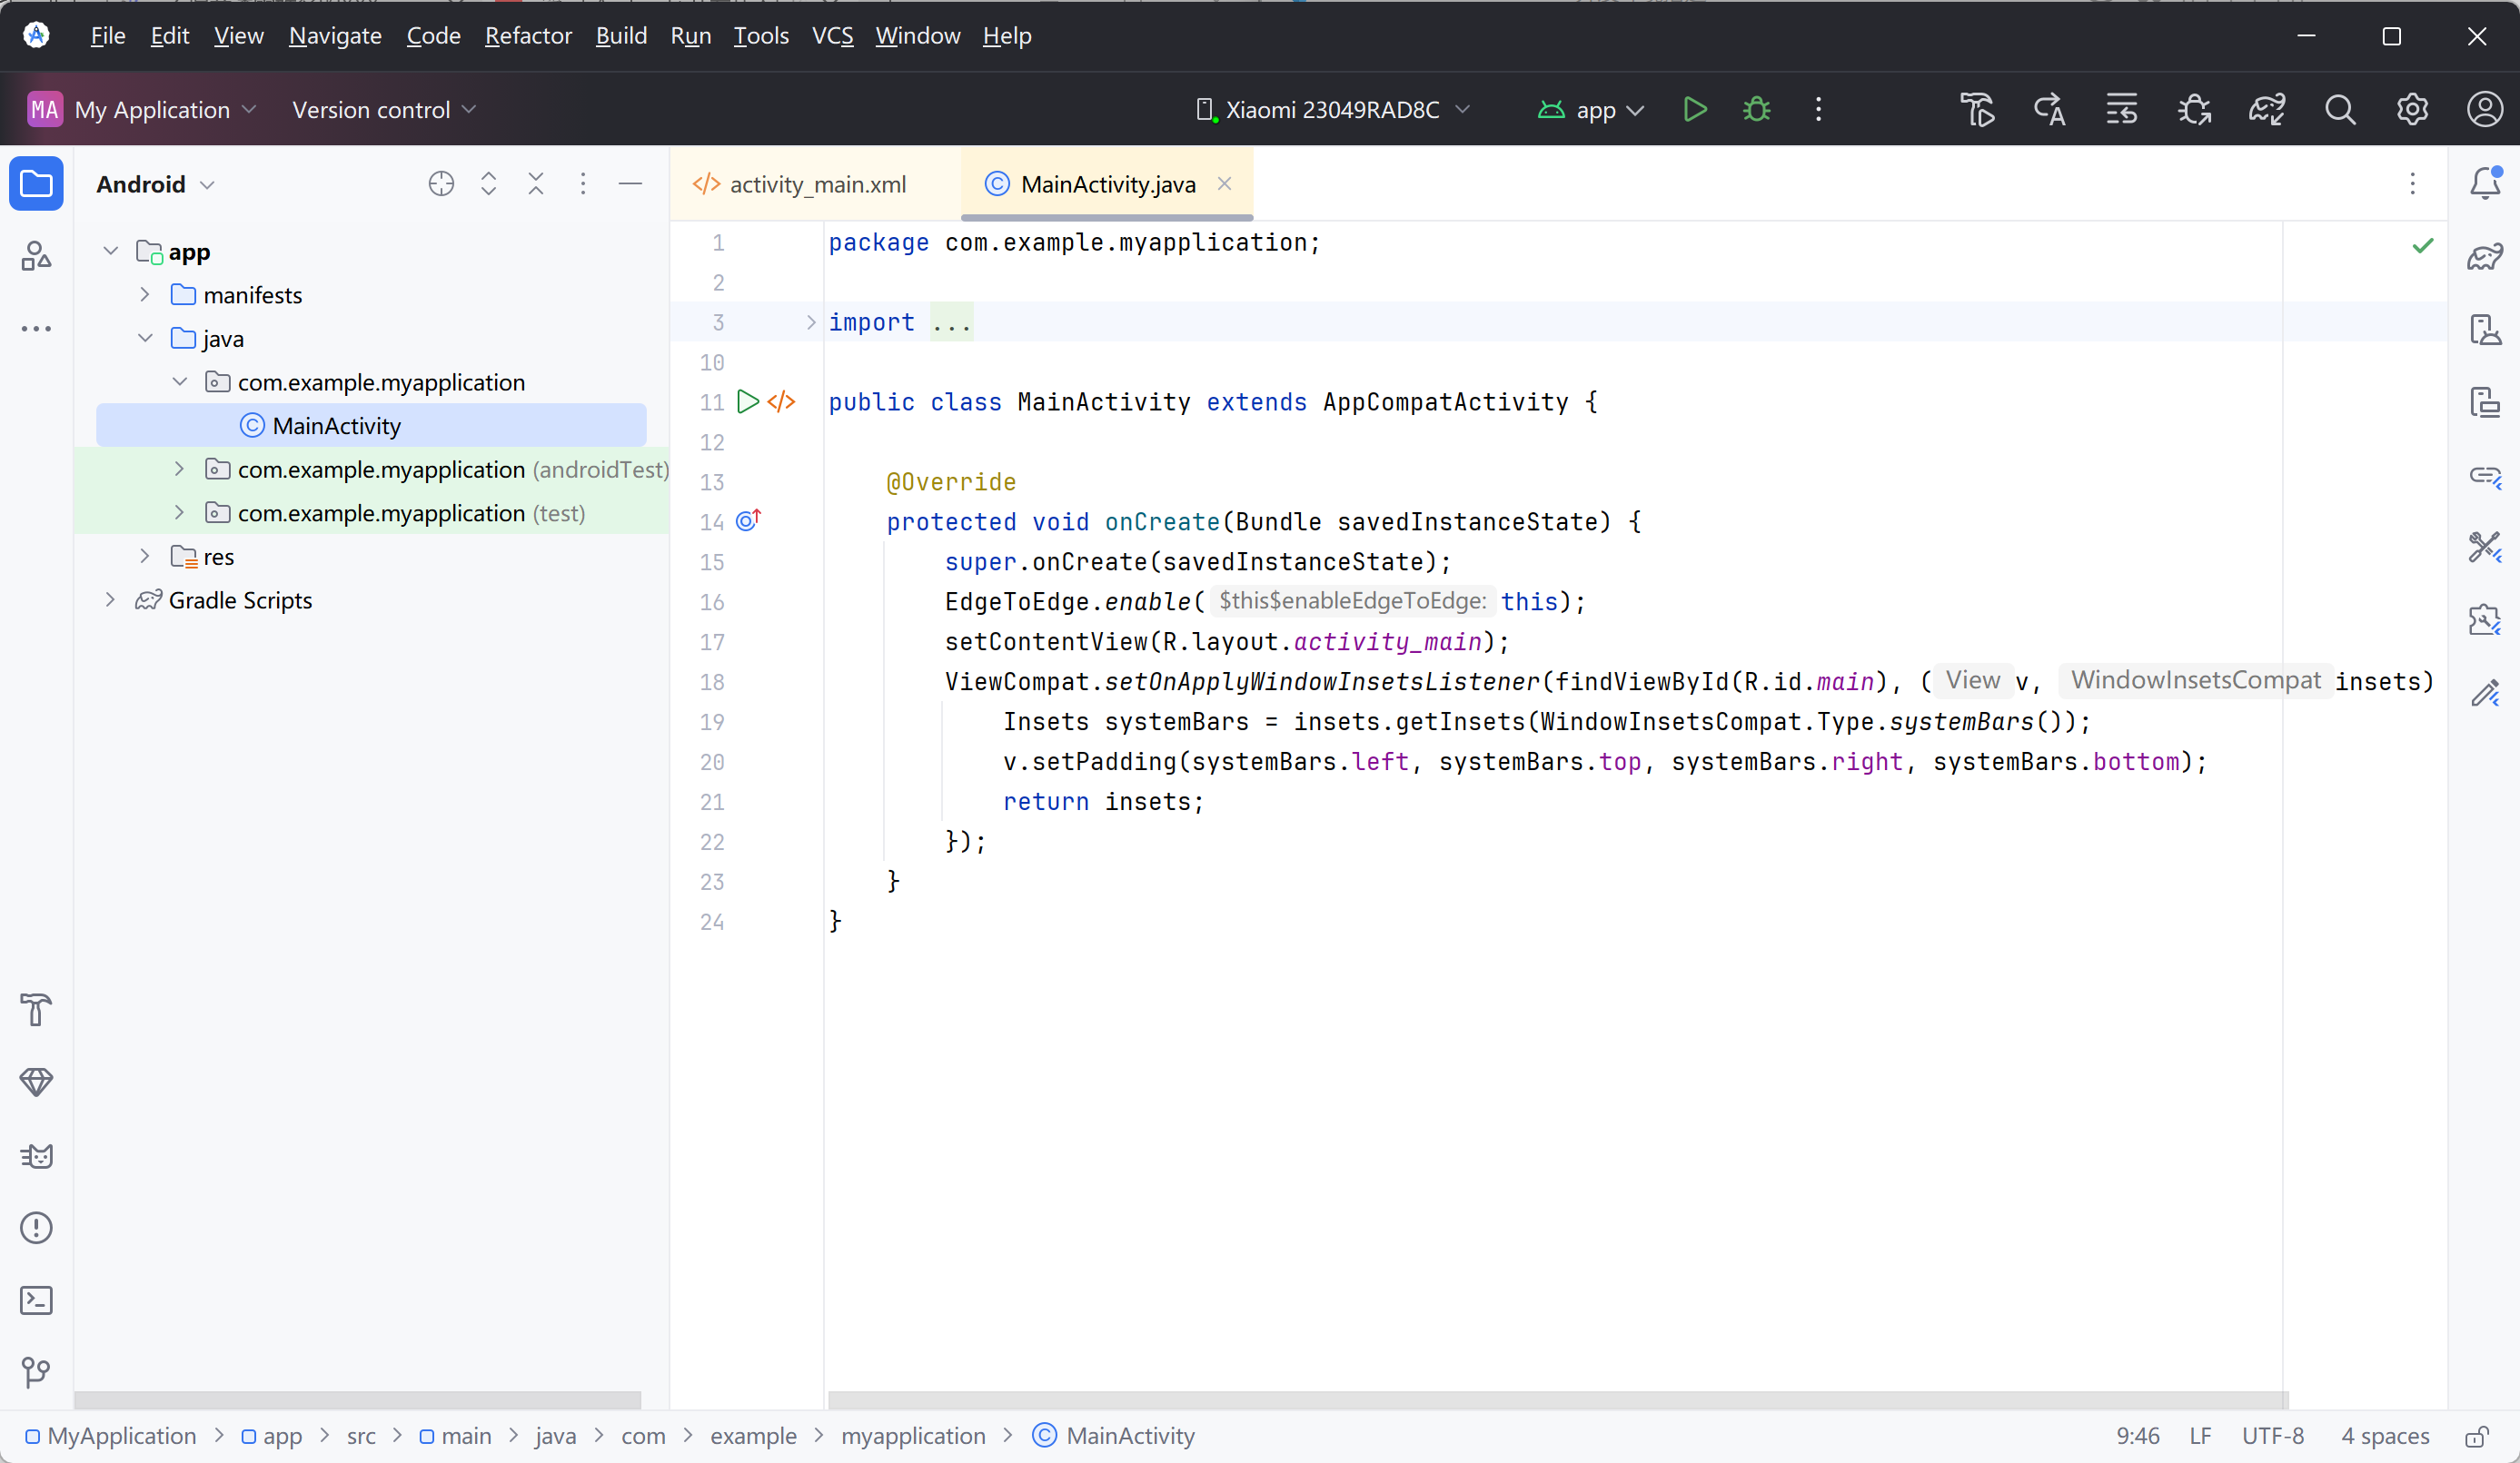This screenshot has height=1463, width=2520.
Task: Toggle read-only lock in status bar
Action: (2476, 1436)
